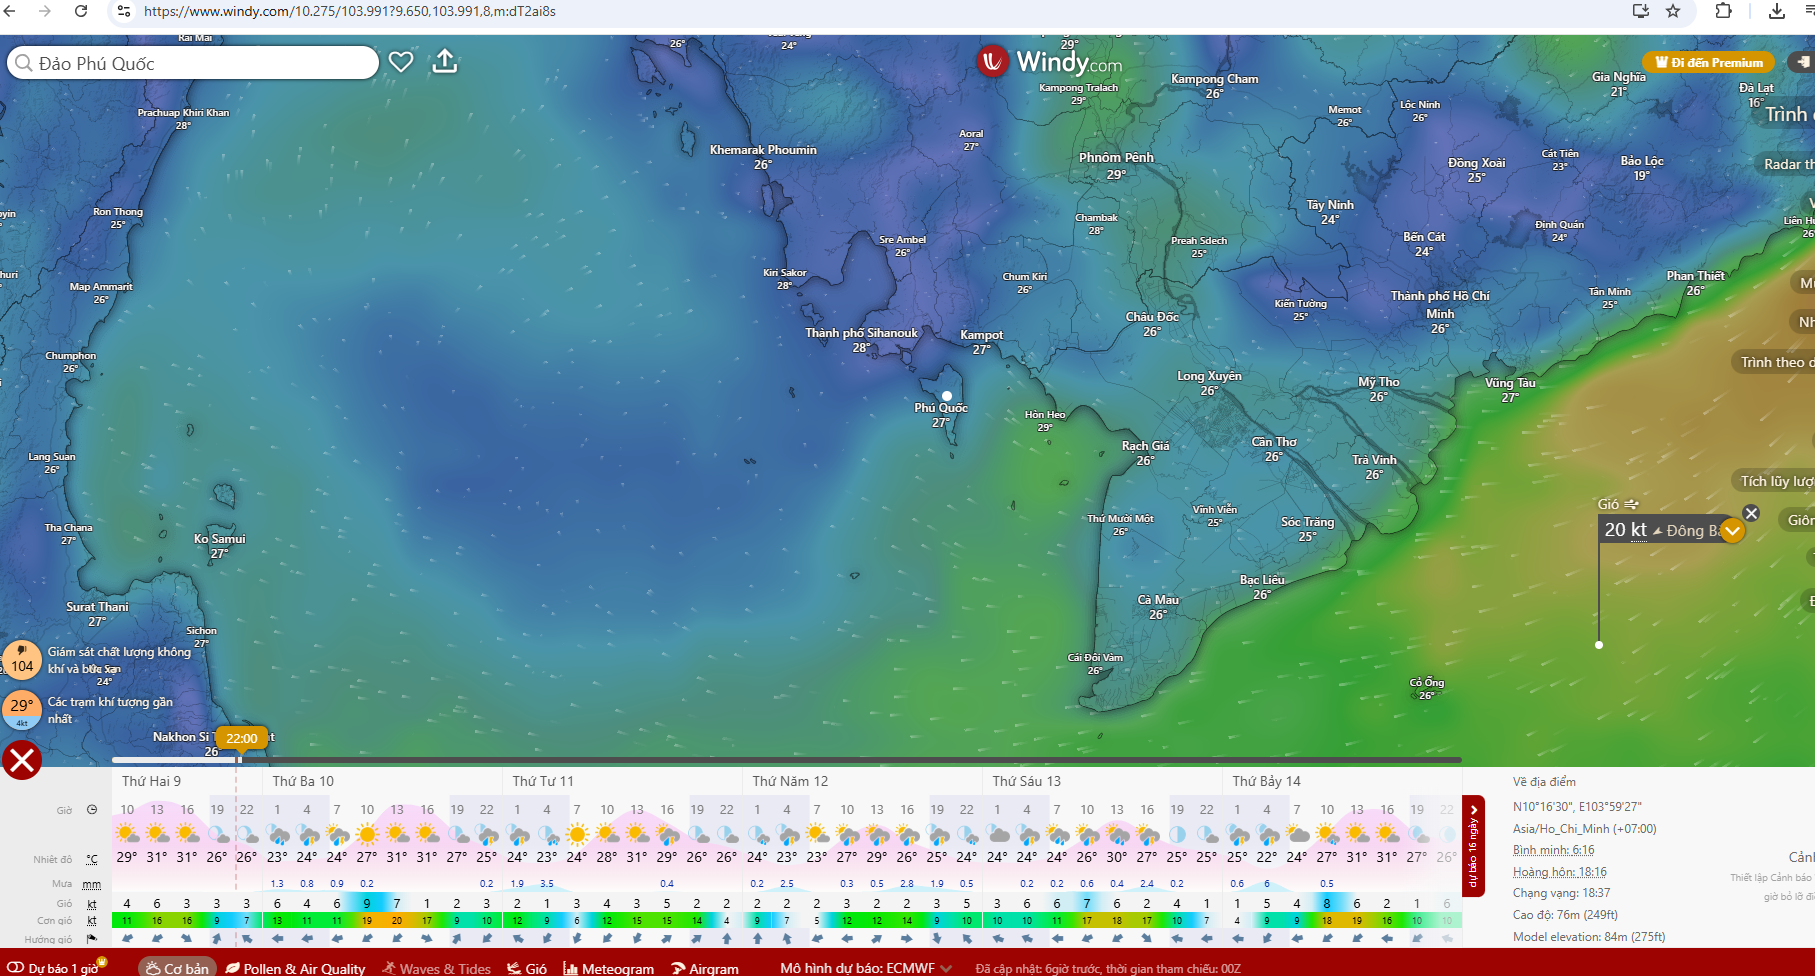Screen dimensions: 1815x976
Task: Switch to the Meteogram tab
Action: (609, 968)
